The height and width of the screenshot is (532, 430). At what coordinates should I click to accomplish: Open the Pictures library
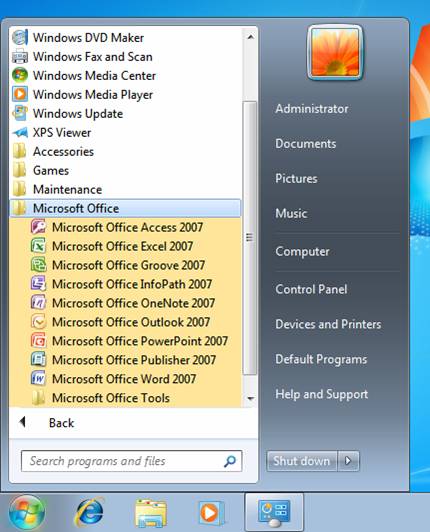pos(296,178)
